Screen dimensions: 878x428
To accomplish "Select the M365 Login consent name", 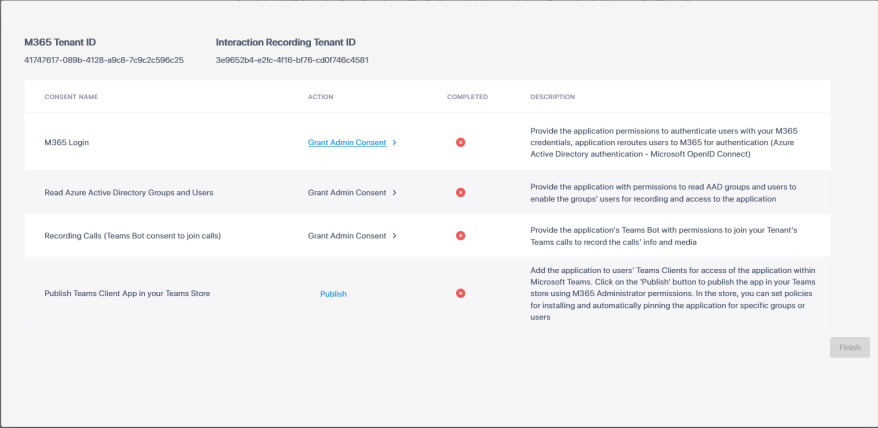I will pos(67,143).
